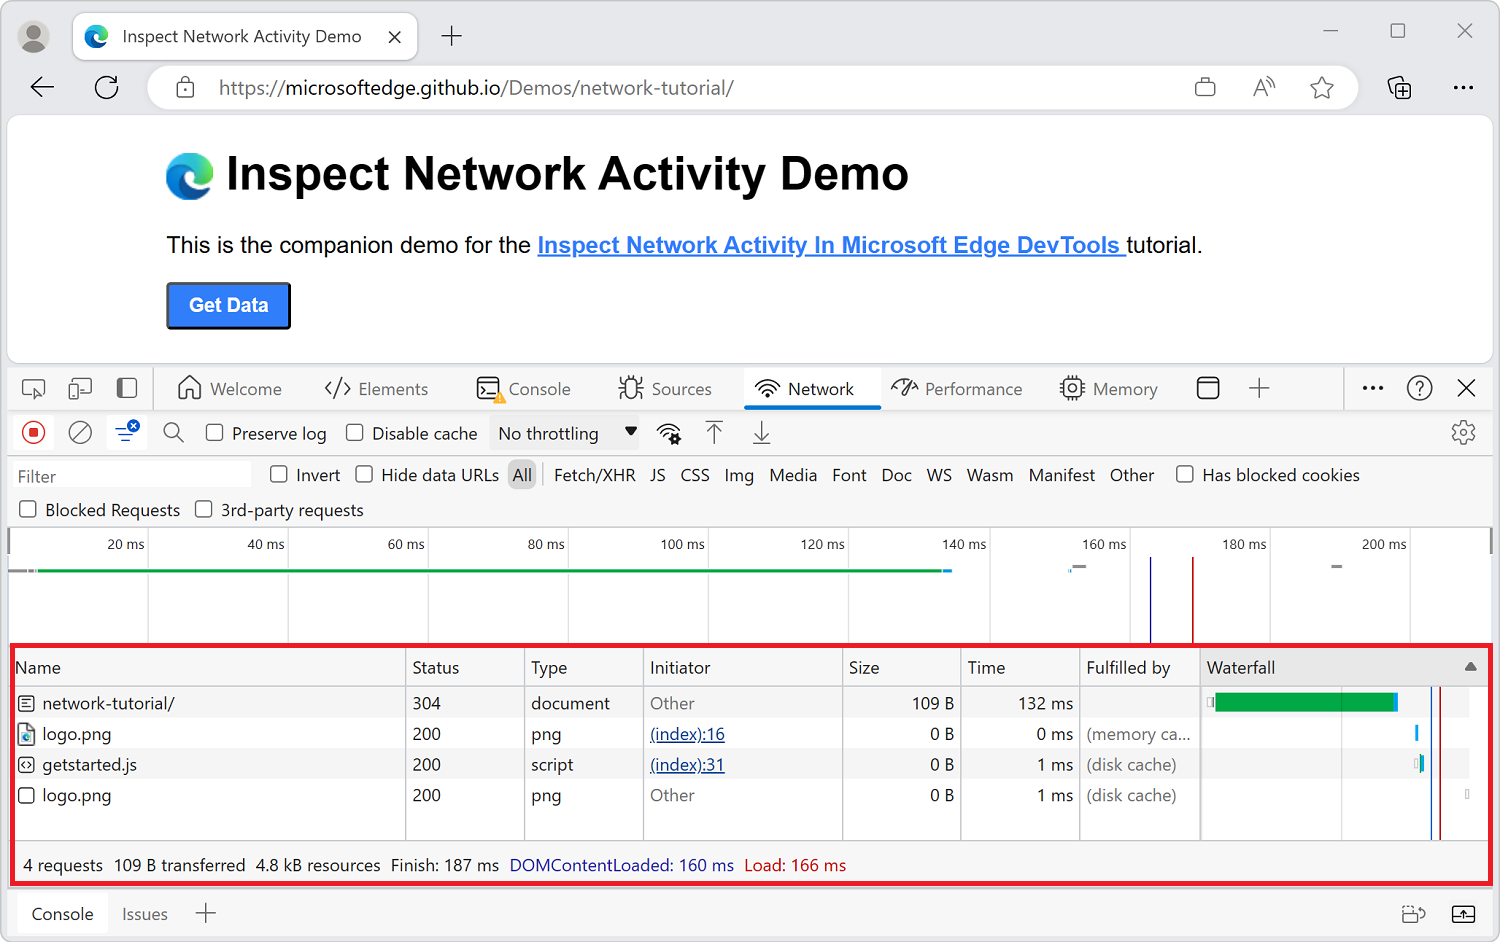Type in the network Filter field
The width and height of the screenshot is (1500, 942).
coord(130,474)
